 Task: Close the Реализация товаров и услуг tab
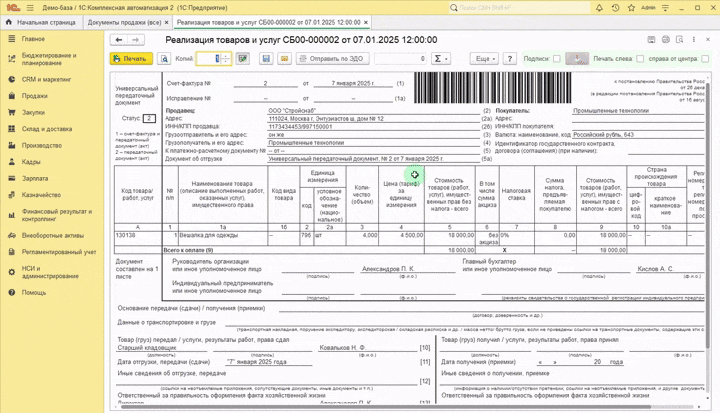366,22
